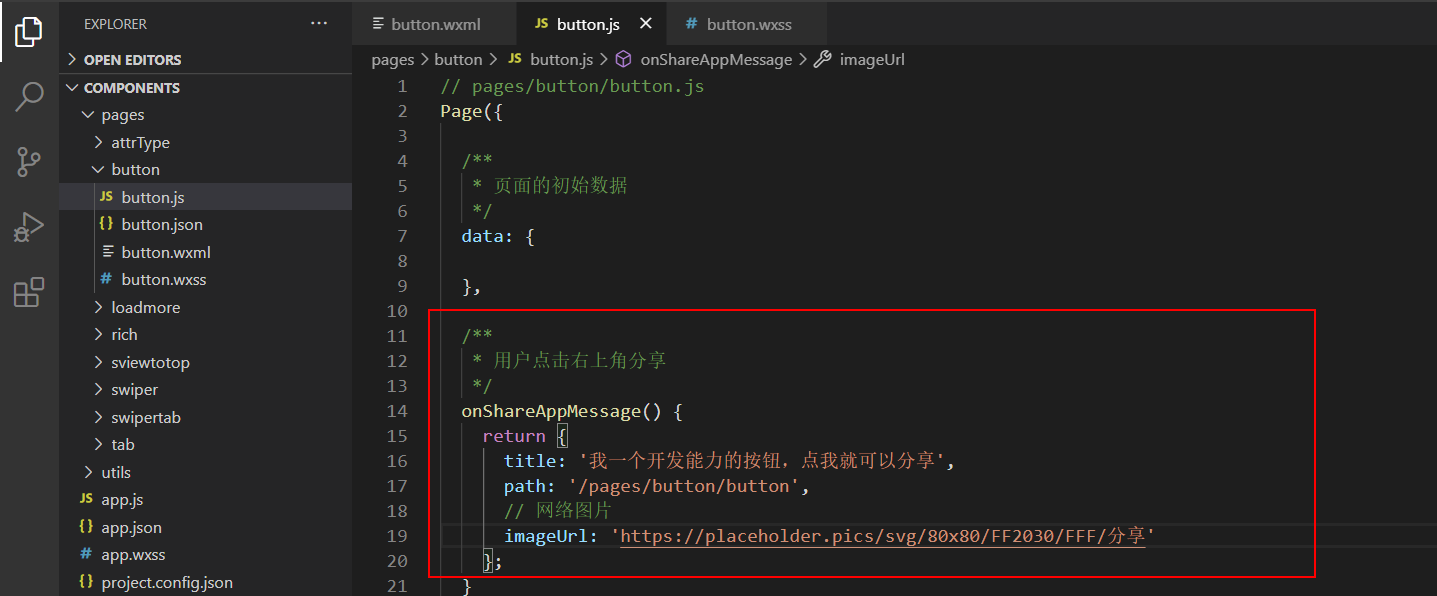
Task: Click comment '// pages/button/button.js'
Action: tap(572, 86)
